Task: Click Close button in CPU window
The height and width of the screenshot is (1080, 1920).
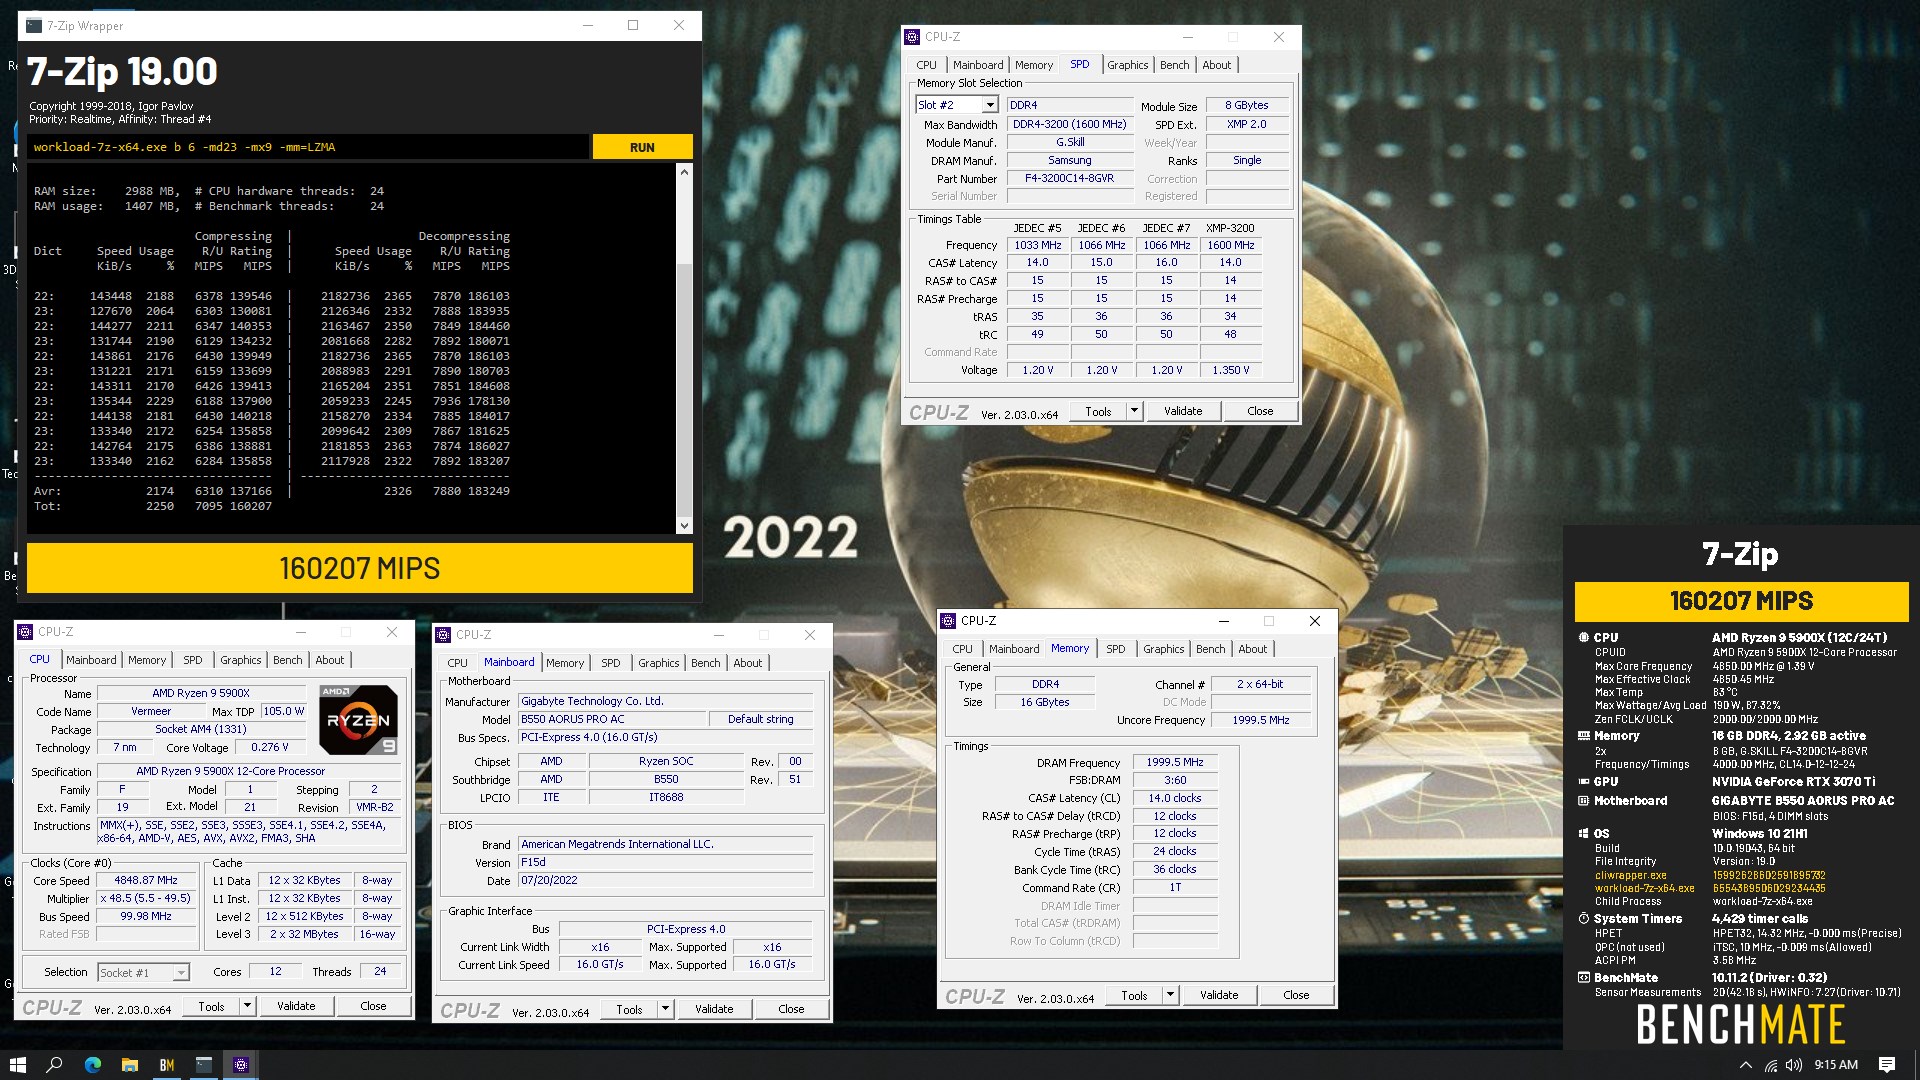Action: click(373, 1006)
